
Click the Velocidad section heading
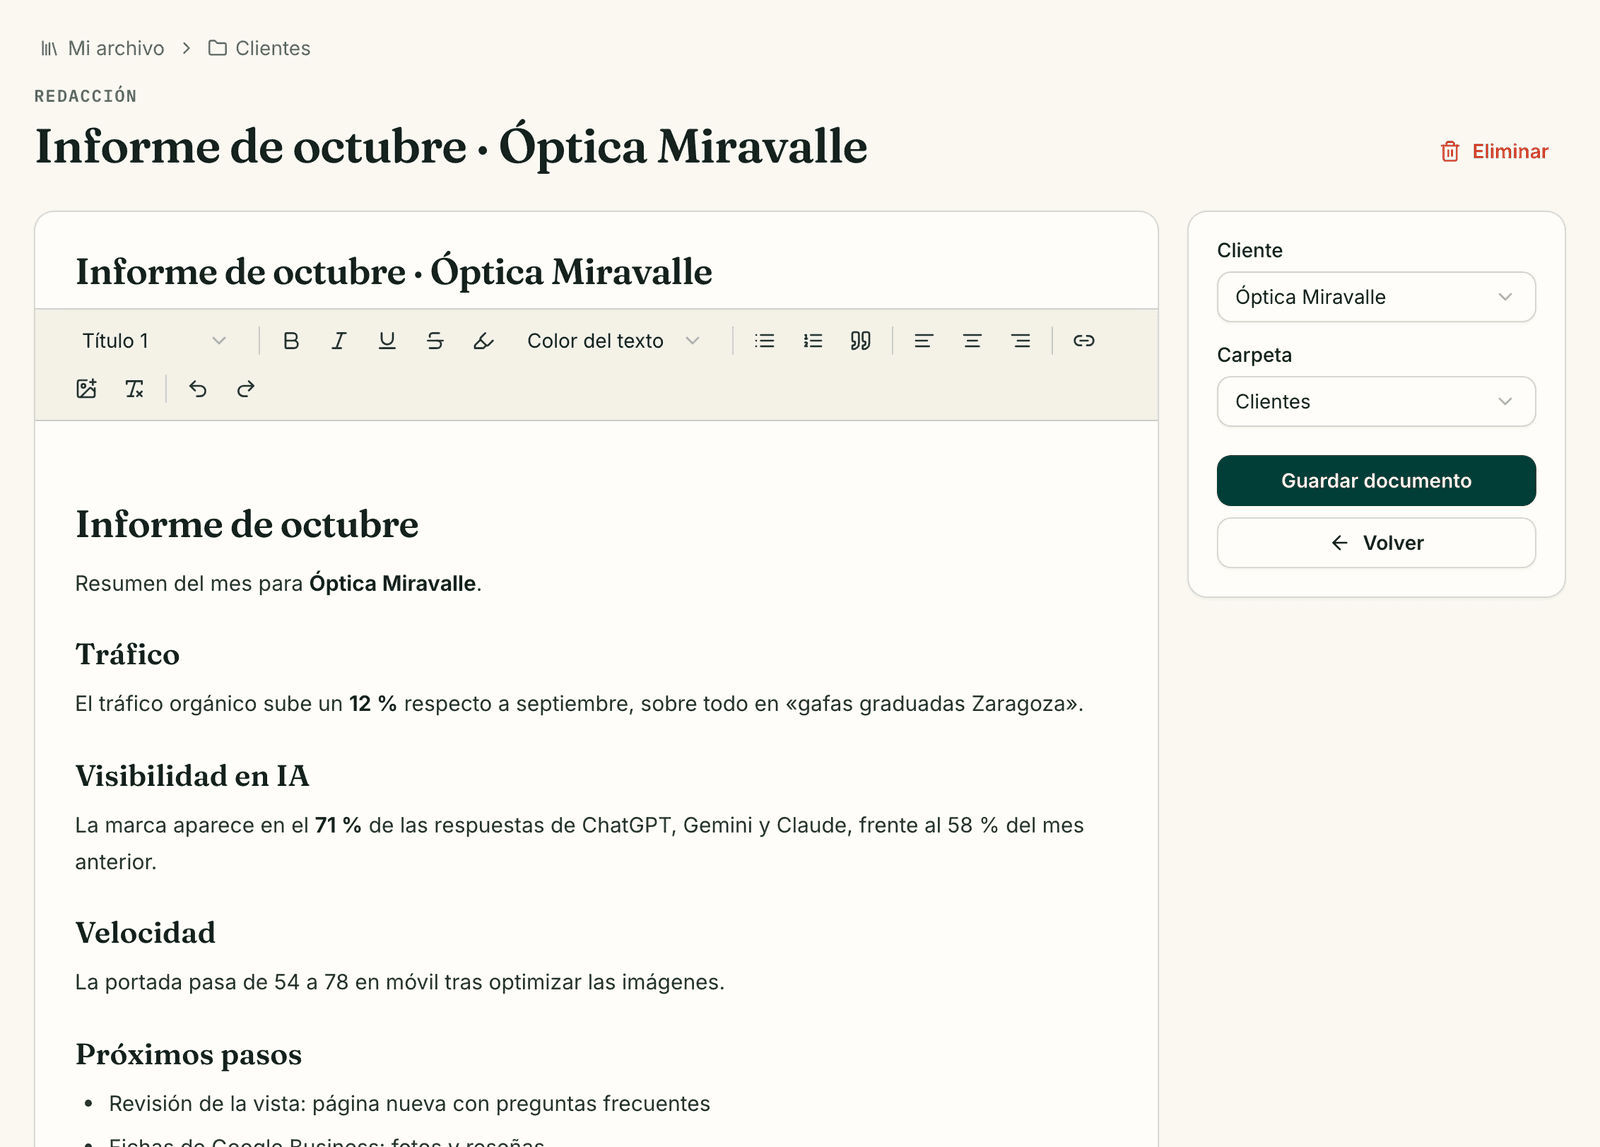[145, 933]
